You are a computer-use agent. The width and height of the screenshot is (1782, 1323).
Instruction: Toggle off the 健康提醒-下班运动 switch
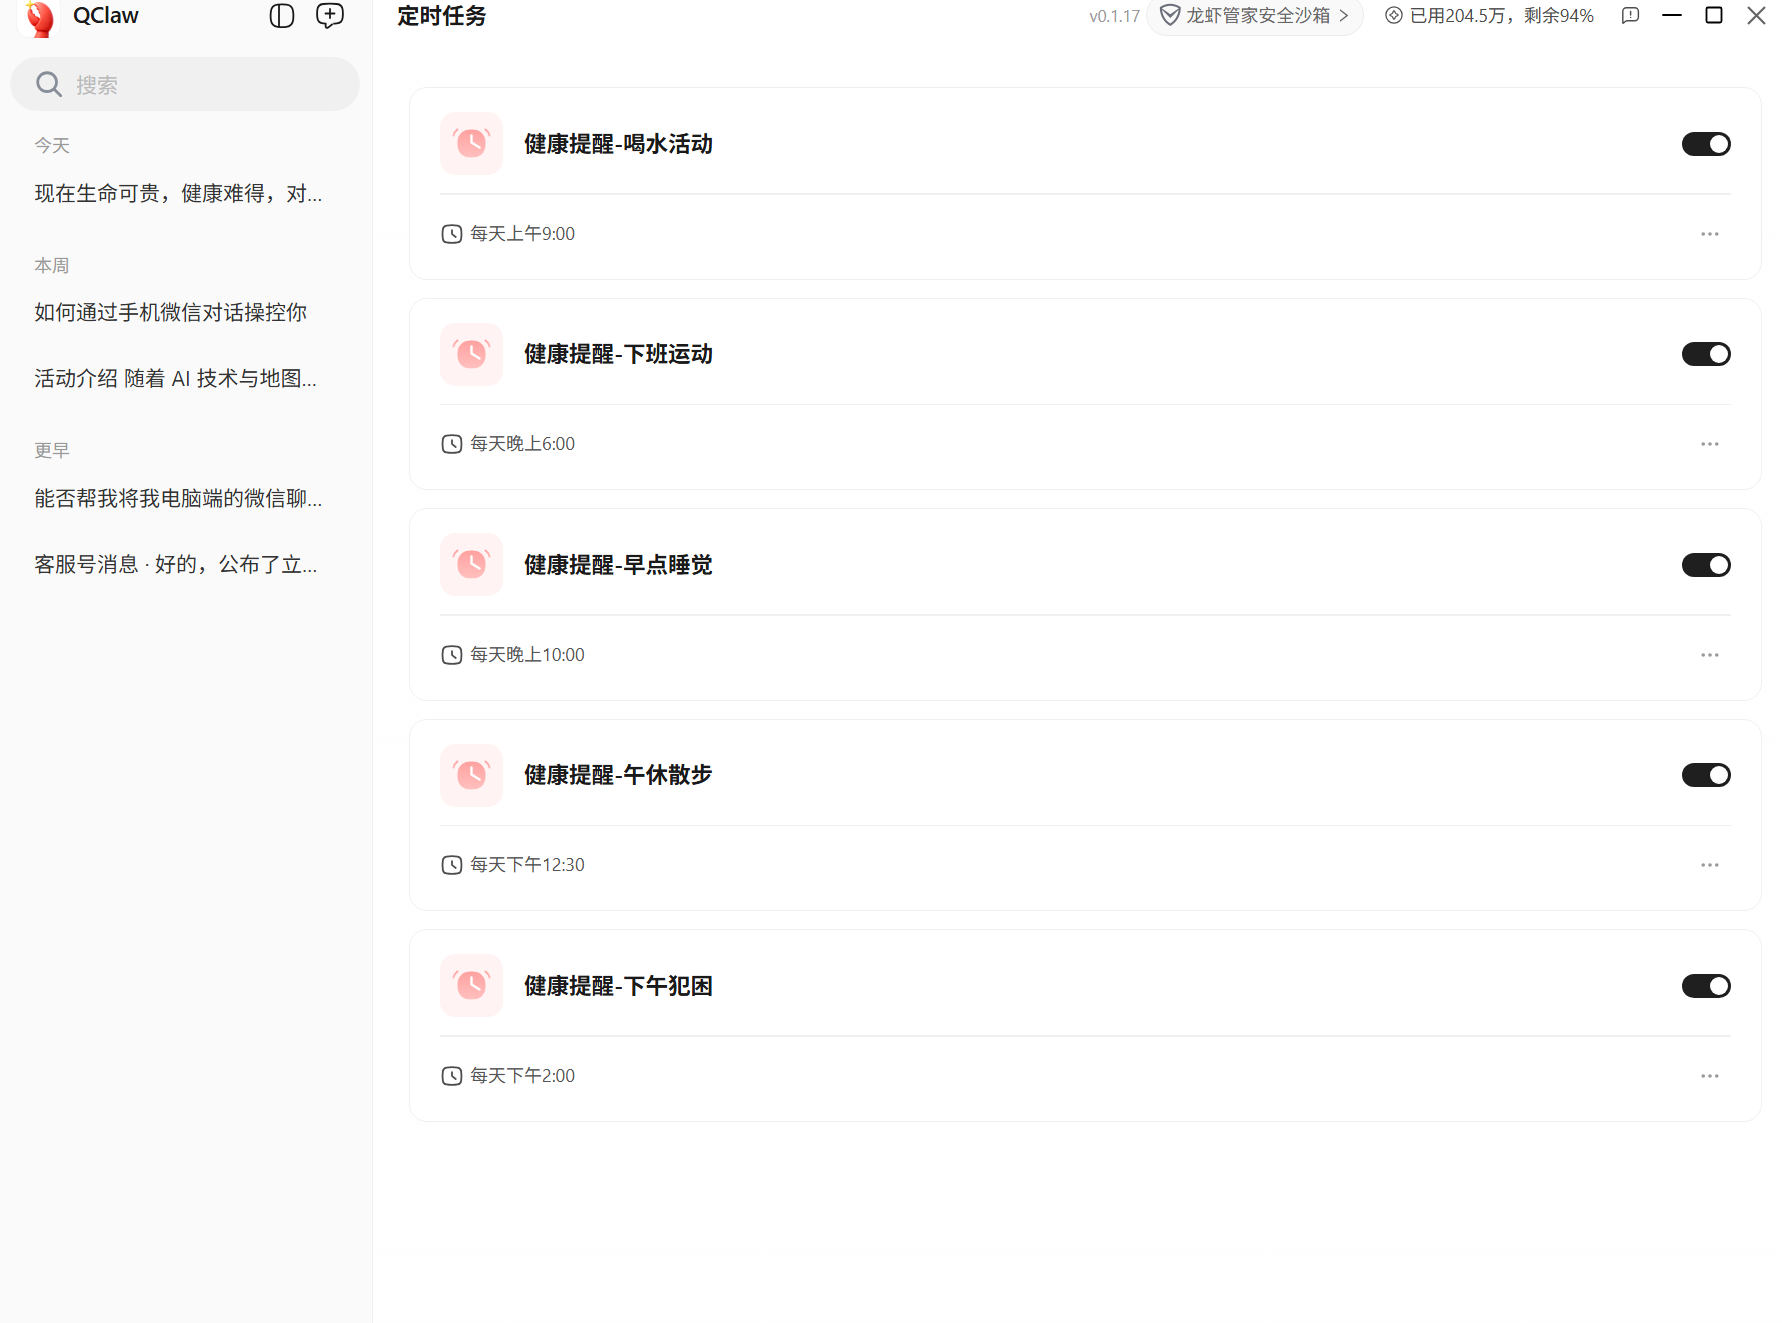[x=1706, y=354]
